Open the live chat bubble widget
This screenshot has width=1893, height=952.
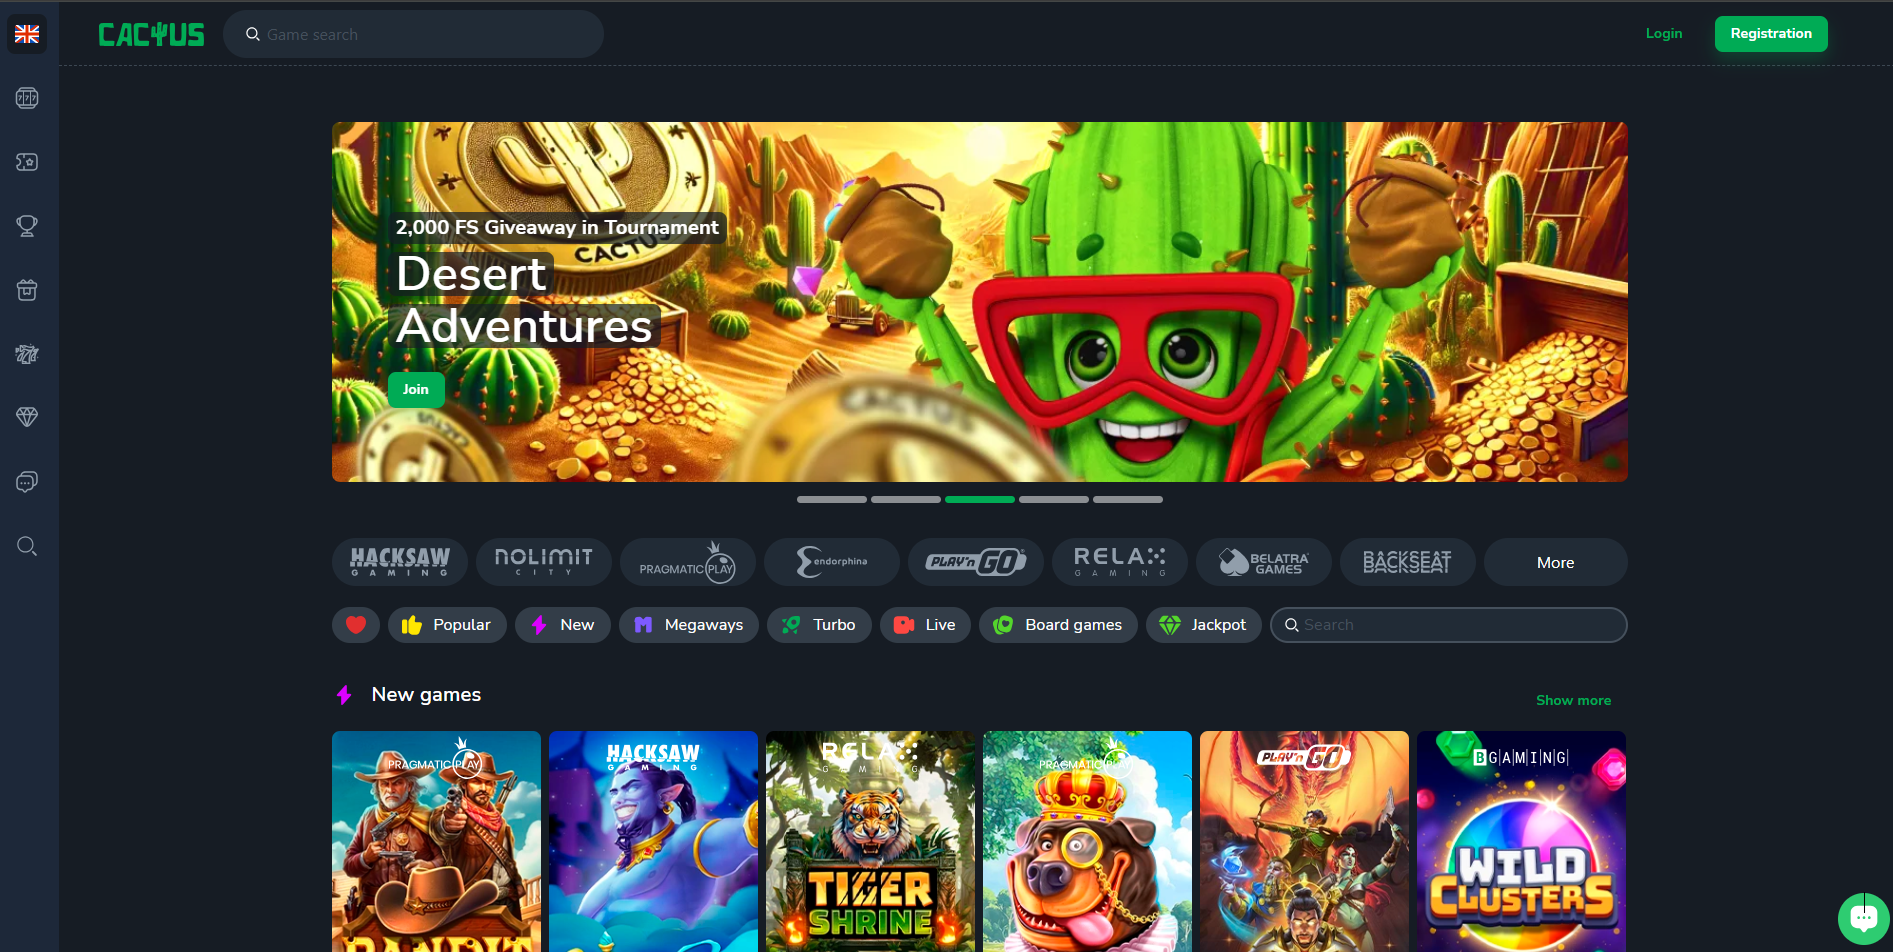1863,918
